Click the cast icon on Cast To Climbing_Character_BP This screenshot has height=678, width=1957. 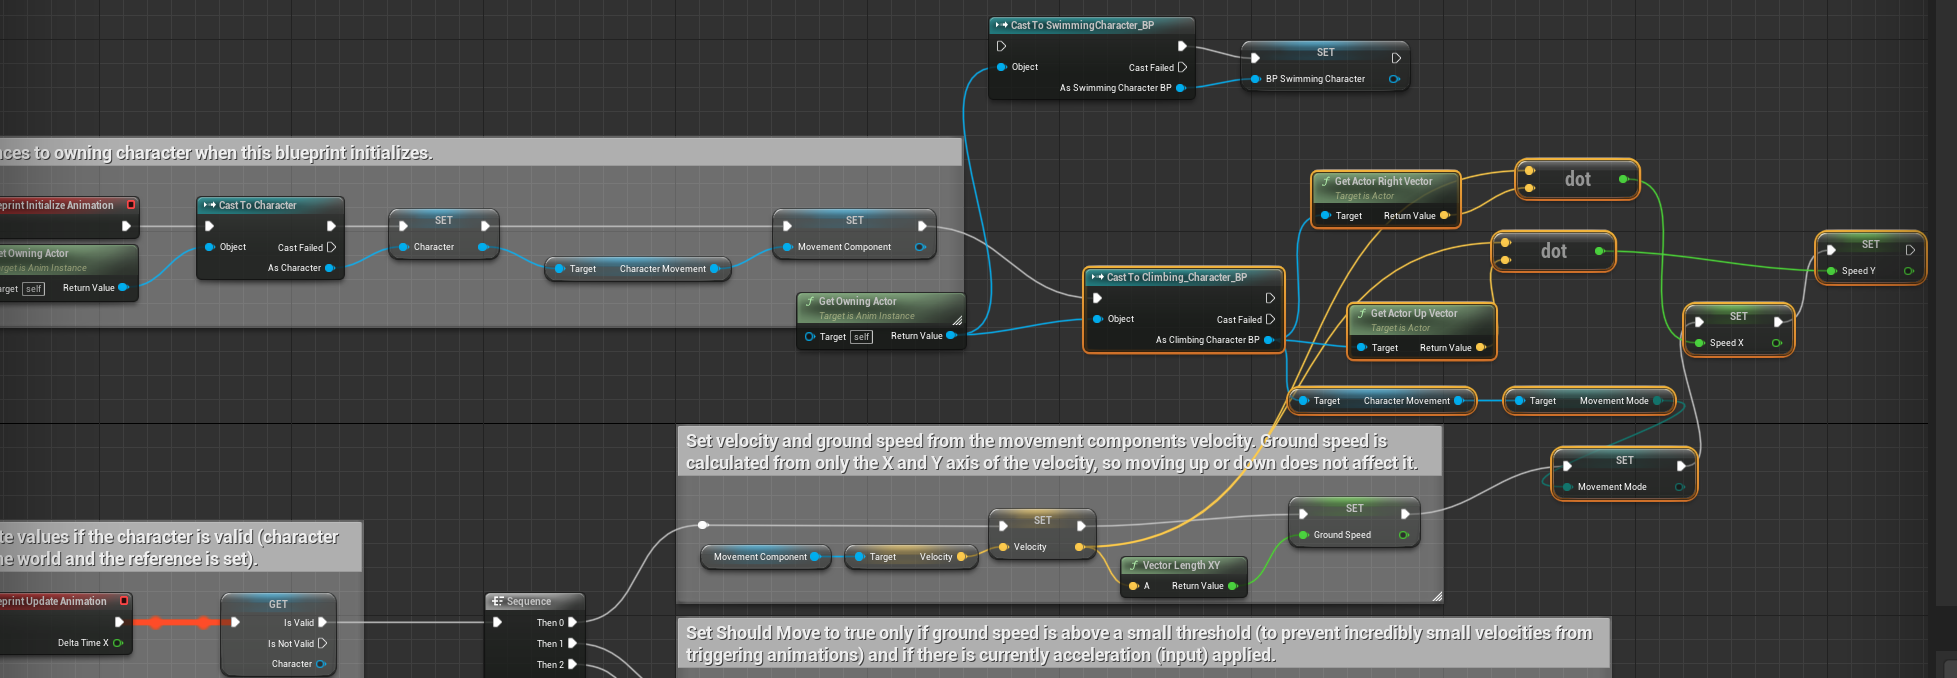click(1097, 278)
